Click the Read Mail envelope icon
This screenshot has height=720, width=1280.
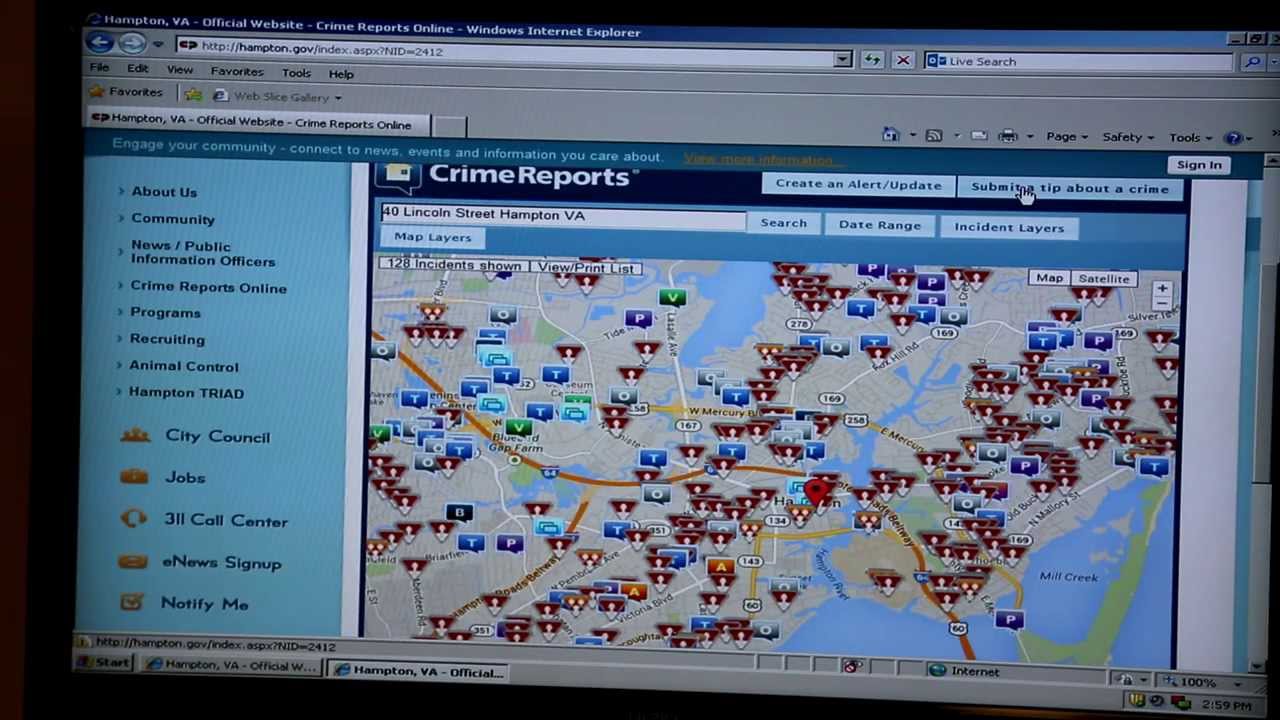pos(979,136)
